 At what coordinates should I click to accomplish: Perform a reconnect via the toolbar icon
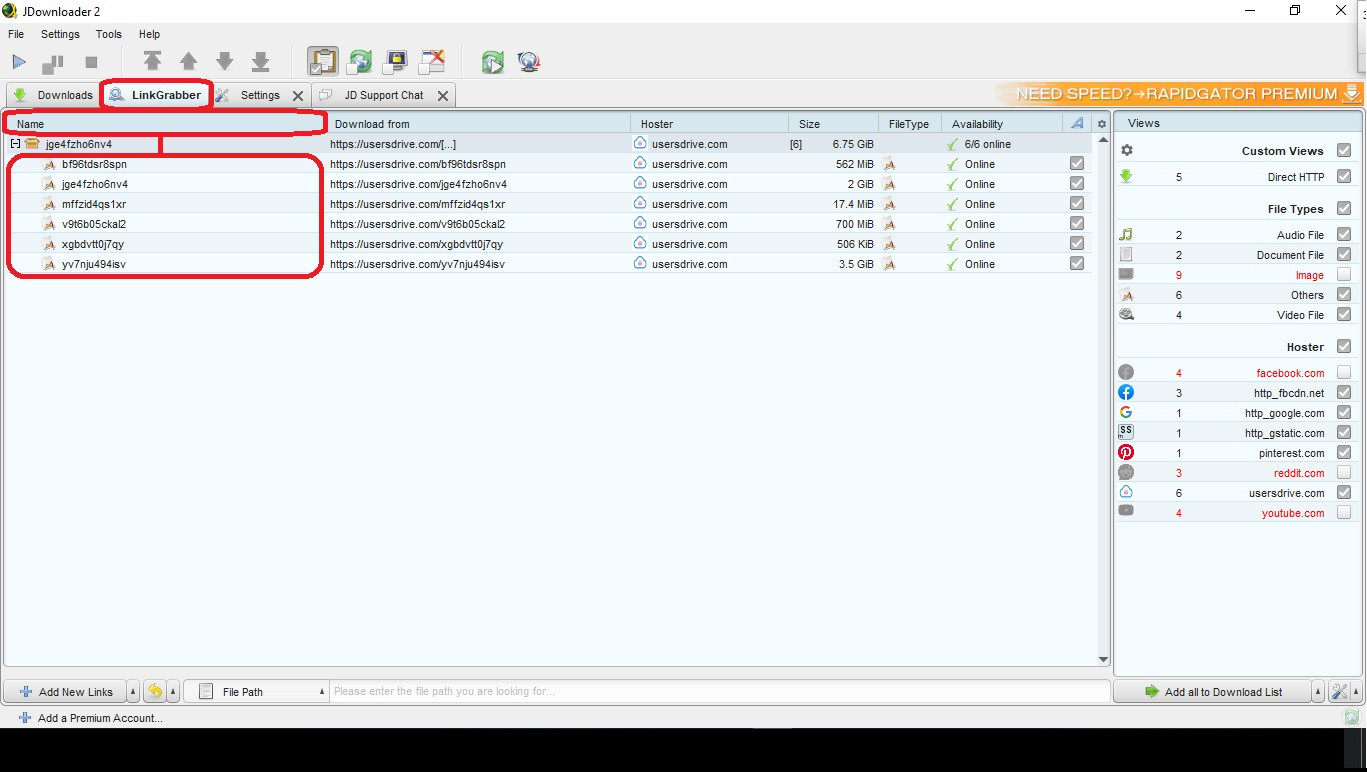point(492,62)
